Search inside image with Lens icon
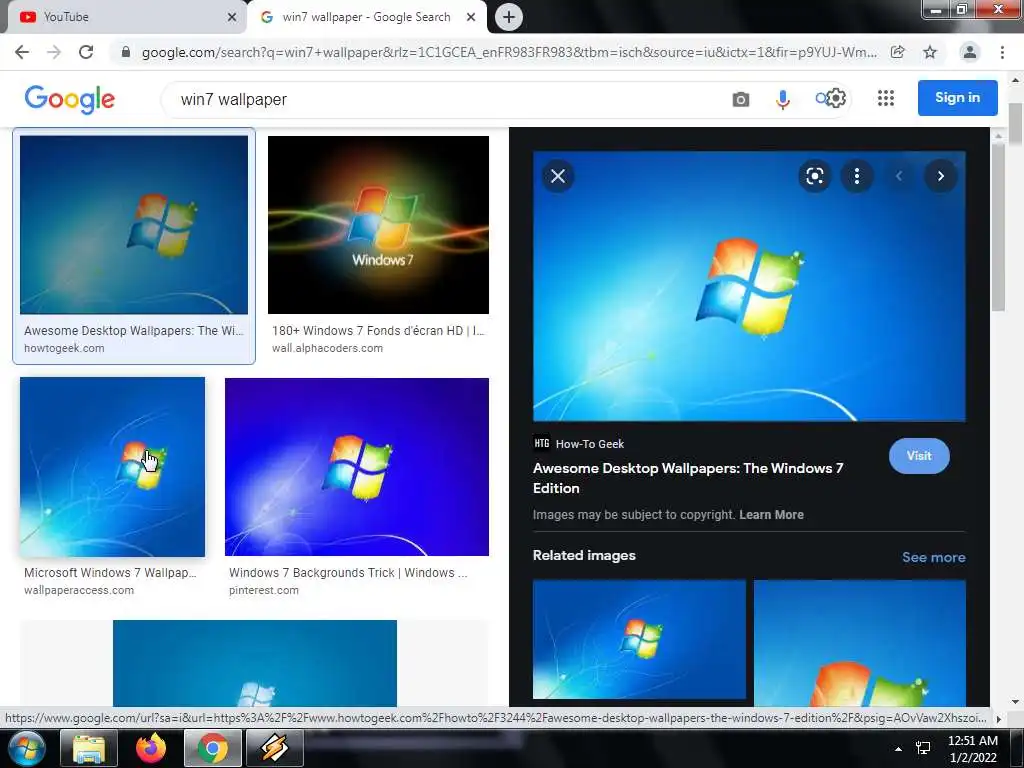The height and width of the screenshot is (768, 1024). point(814,176)
